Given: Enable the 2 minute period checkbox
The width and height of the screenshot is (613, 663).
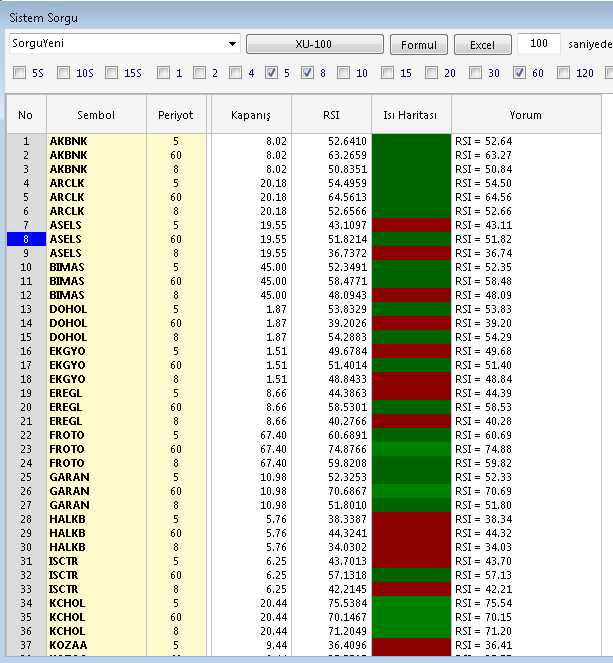Looking at the screenshot, I should point(199,73).
